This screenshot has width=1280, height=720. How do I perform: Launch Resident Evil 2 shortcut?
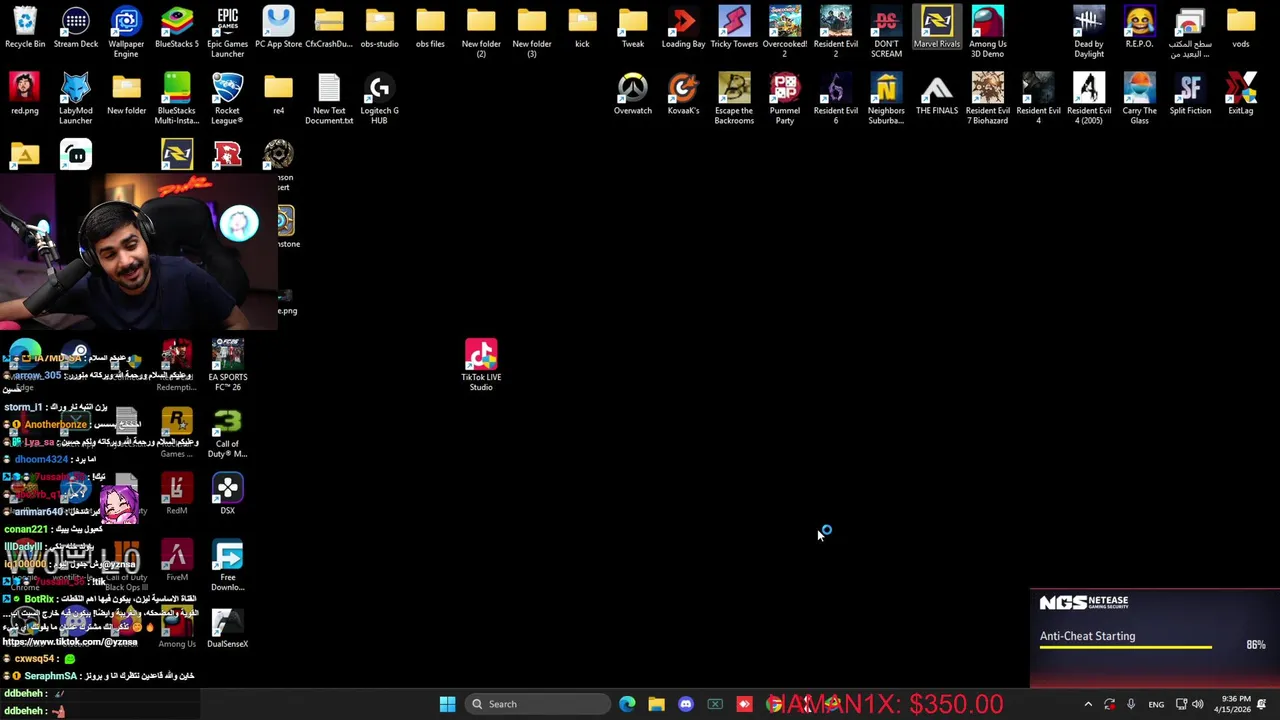(x=836, y=32)
